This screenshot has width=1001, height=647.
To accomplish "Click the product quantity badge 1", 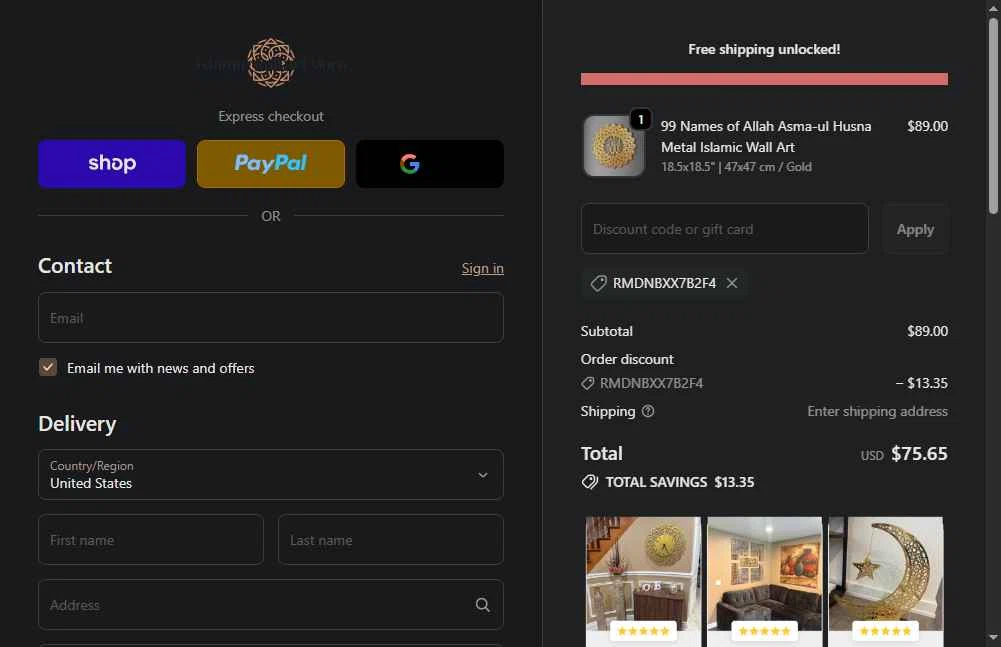I will tap(641, 119).
